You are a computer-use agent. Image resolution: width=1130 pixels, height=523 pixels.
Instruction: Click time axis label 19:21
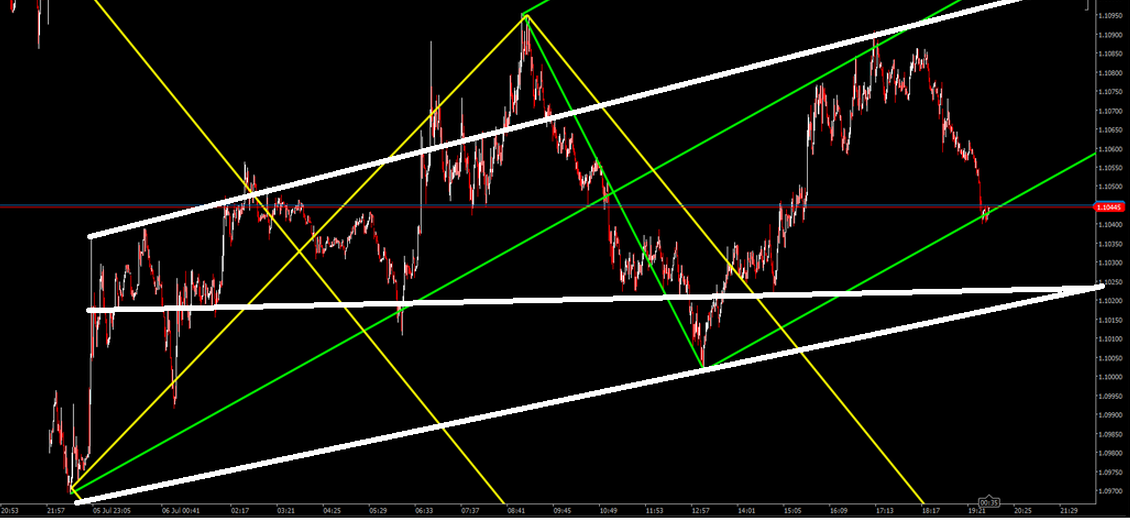977,510
